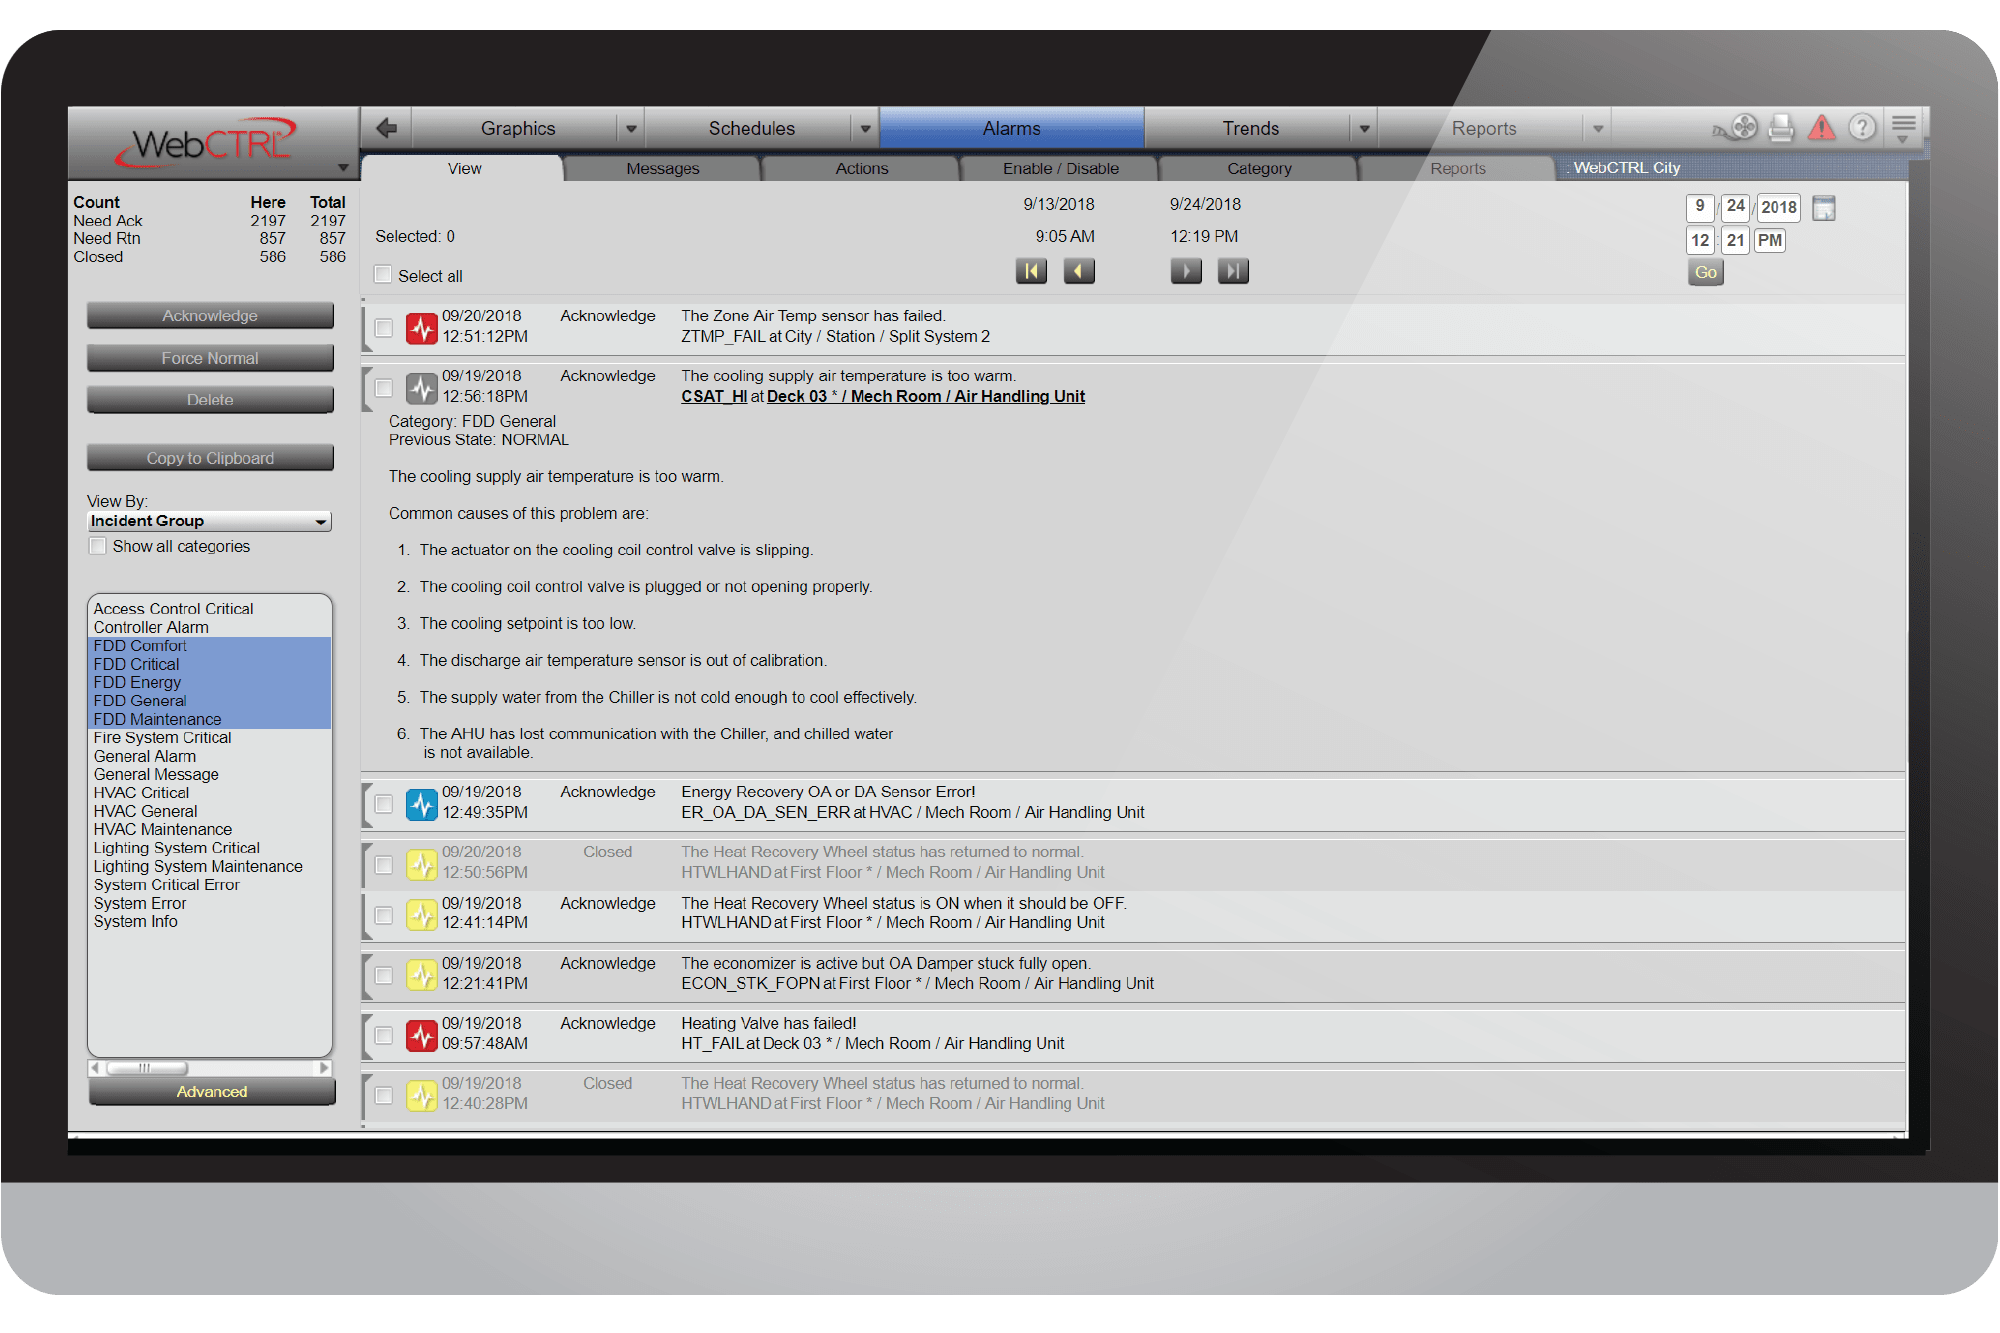This screenshot has height=1333, width=2000.
Task: Switch to the Messages tab
Action: pos(661,167)
